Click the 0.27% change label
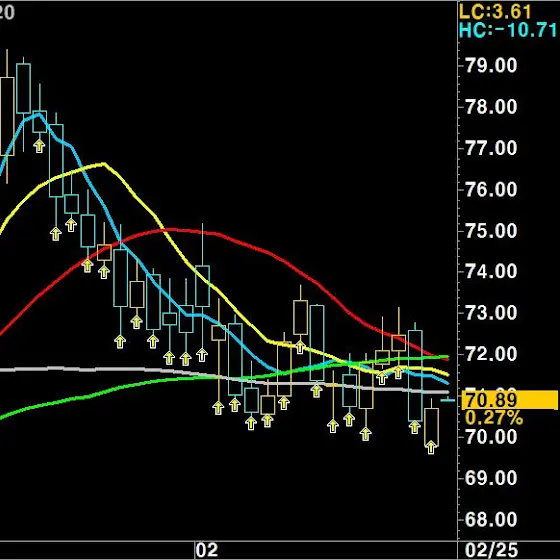Image resolution: width=560 pixels, height=560 pixels. pyautogui.click(x=494, y=417)
